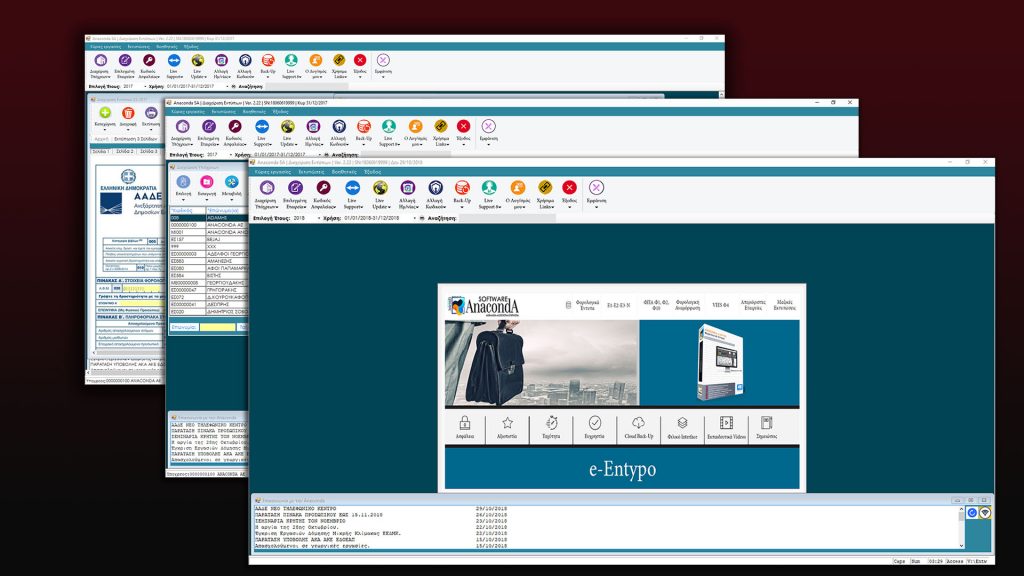The height and width of the screenshot is (576, 1024).
Task: Open Βοηθητικές menu in front window
Action: pos(344,172)
